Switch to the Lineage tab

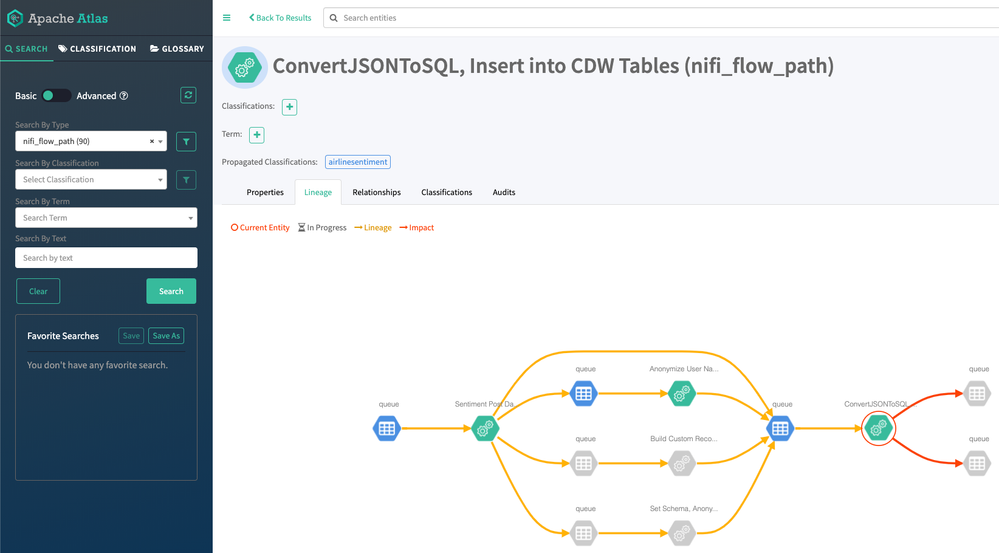coord(318,192)
